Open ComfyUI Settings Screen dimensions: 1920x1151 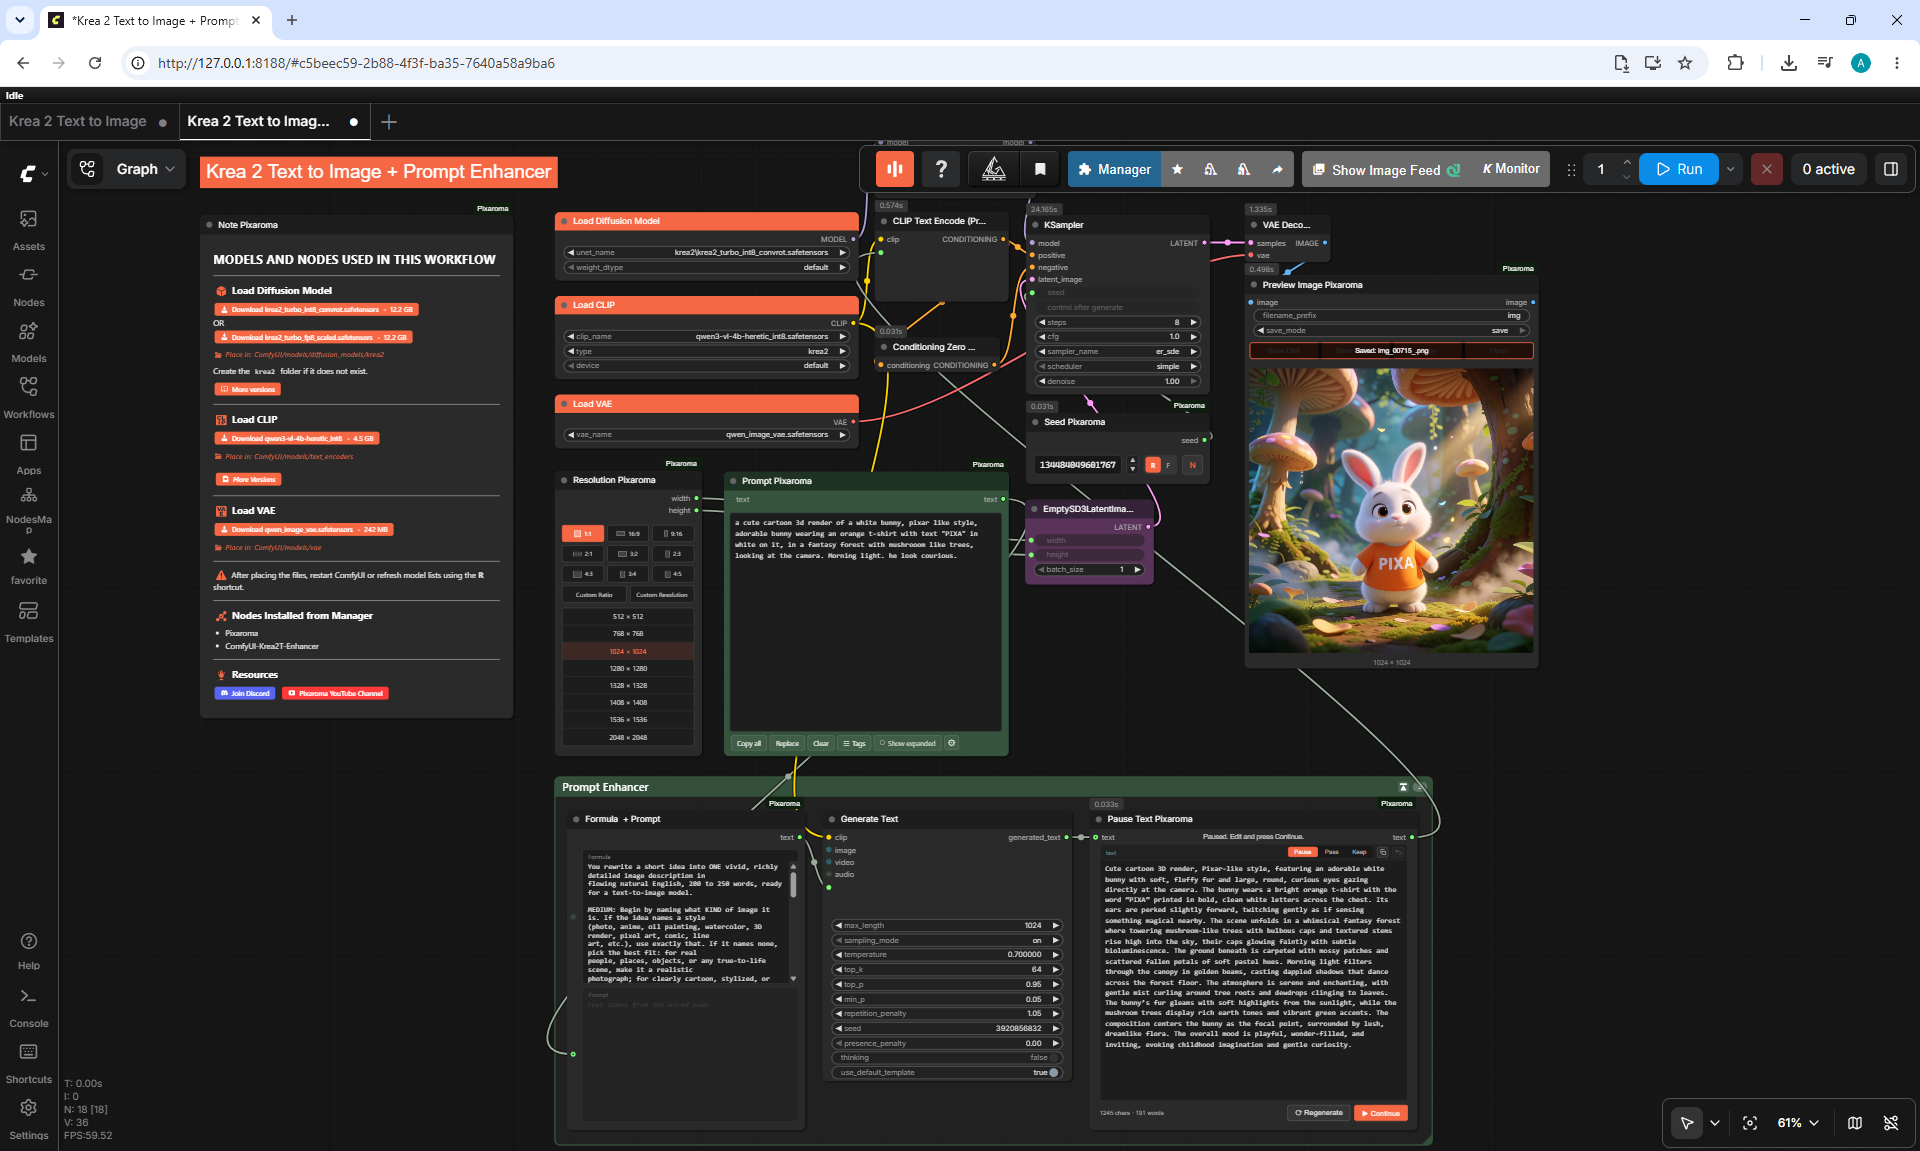coord(28,1119)
